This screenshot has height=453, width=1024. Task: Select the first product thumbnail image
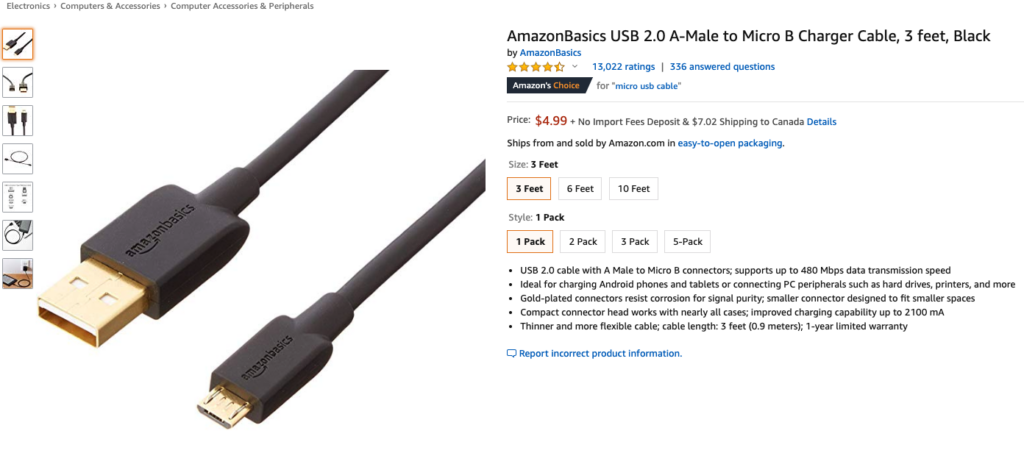click(18, 44)
